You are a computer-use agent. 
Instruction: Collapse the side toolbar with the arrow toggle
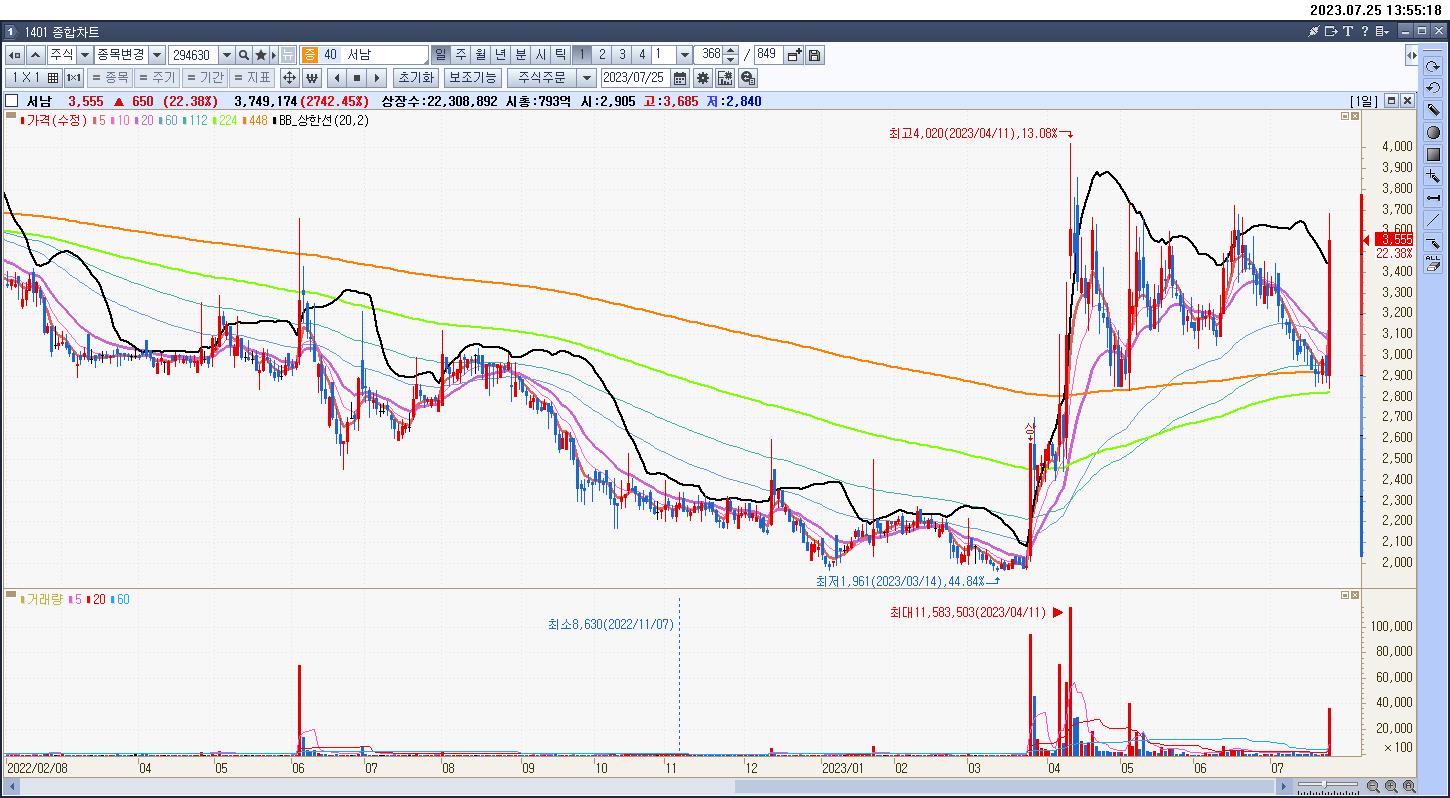point(1412,55)
